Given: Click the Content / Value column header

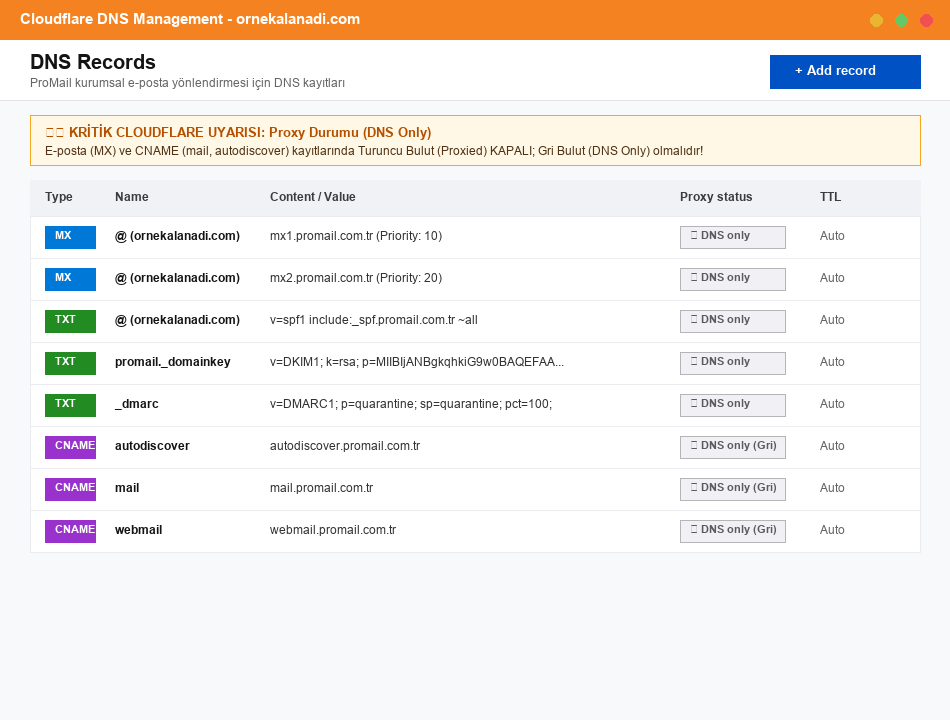Looking at the screenshot, I should click(313, 197).
